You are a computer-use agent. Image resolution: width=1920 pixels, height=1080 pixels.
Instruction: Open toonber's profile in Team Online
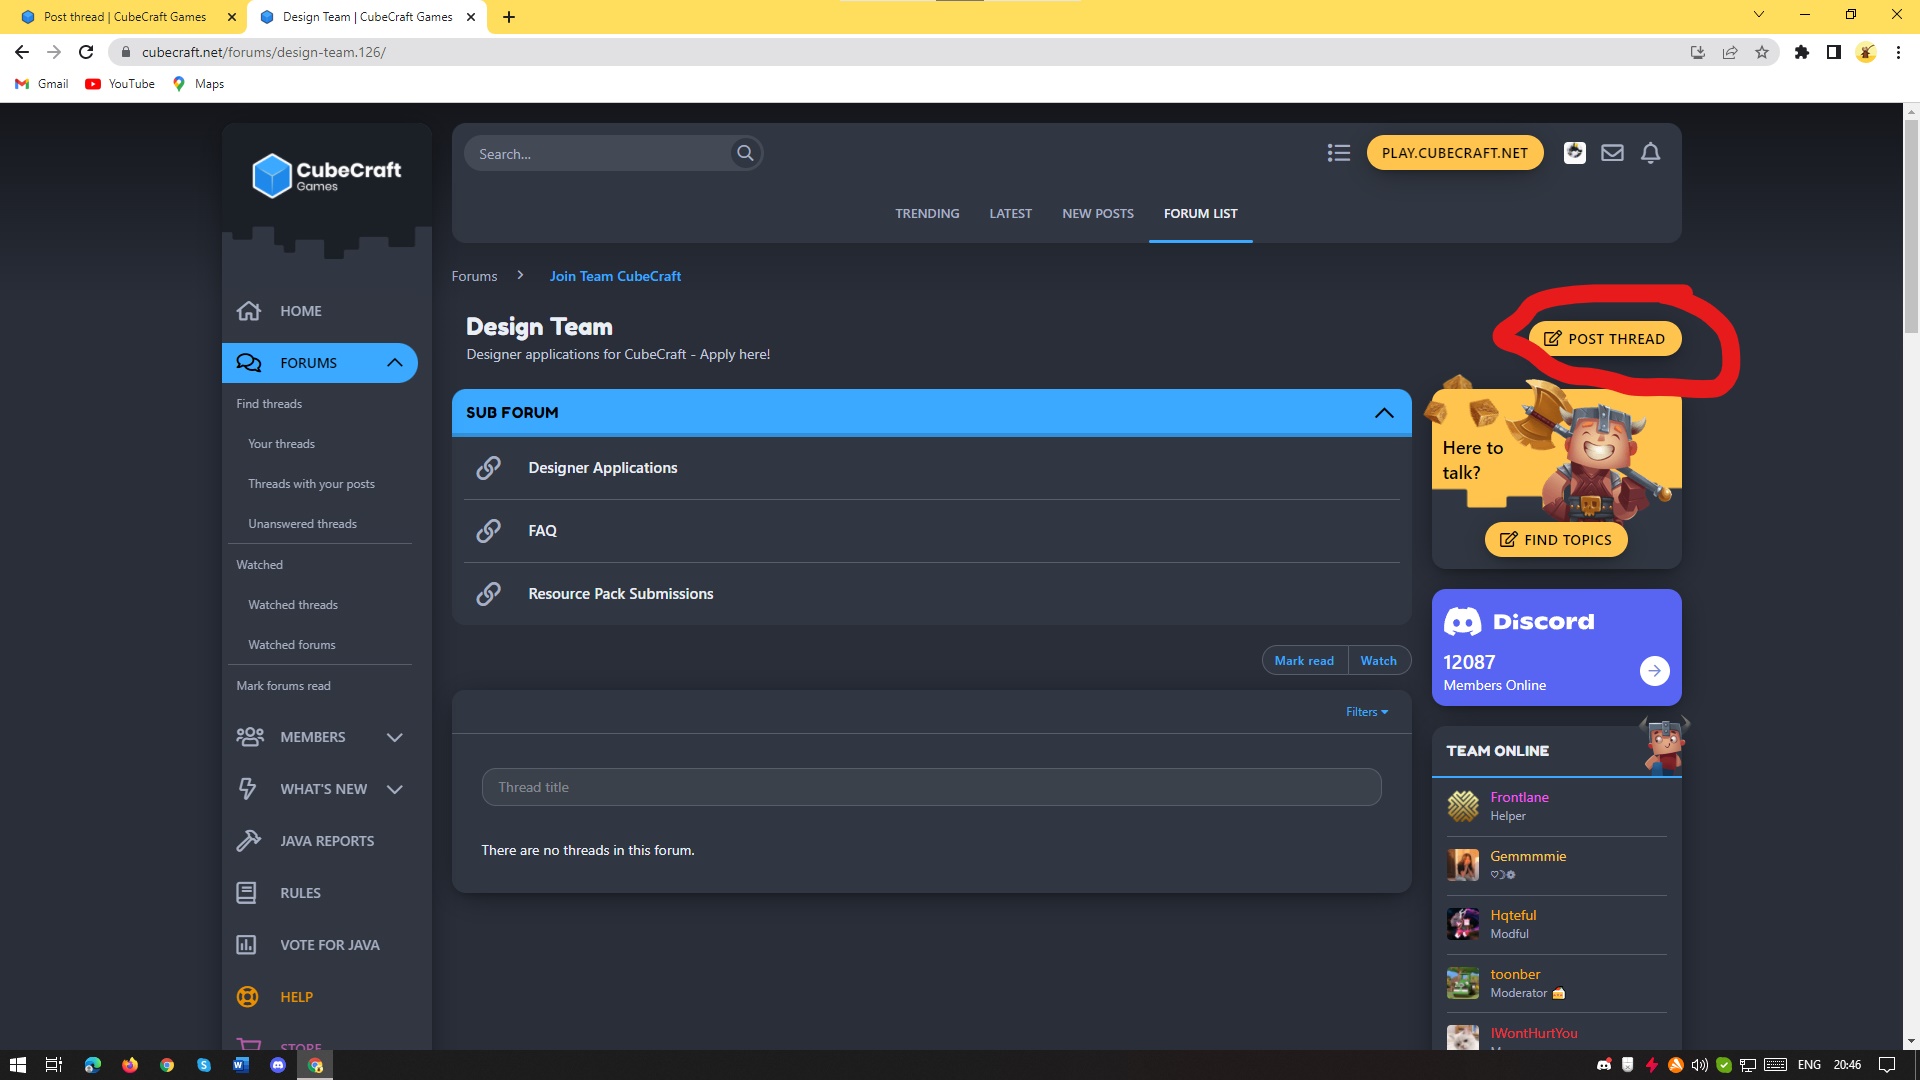point(1515,974)
